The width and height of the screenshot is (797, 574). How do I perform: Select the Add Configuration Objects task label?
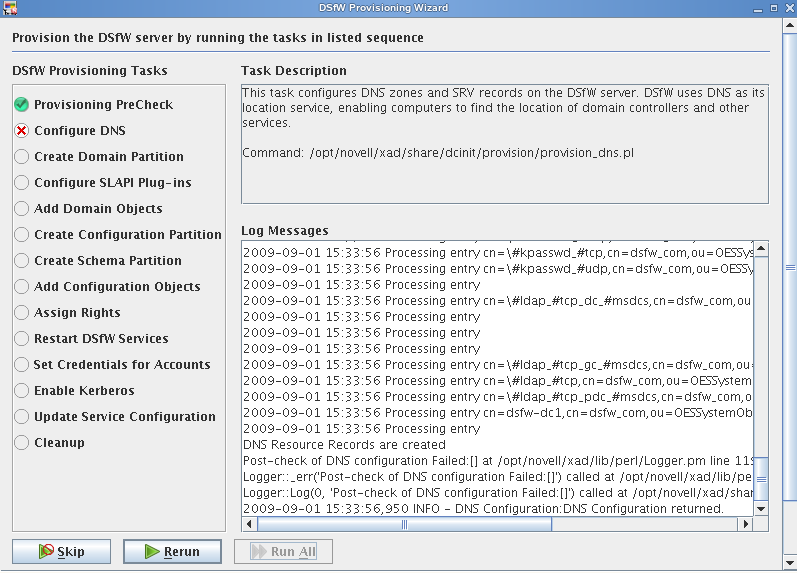(x=117, y=286)
